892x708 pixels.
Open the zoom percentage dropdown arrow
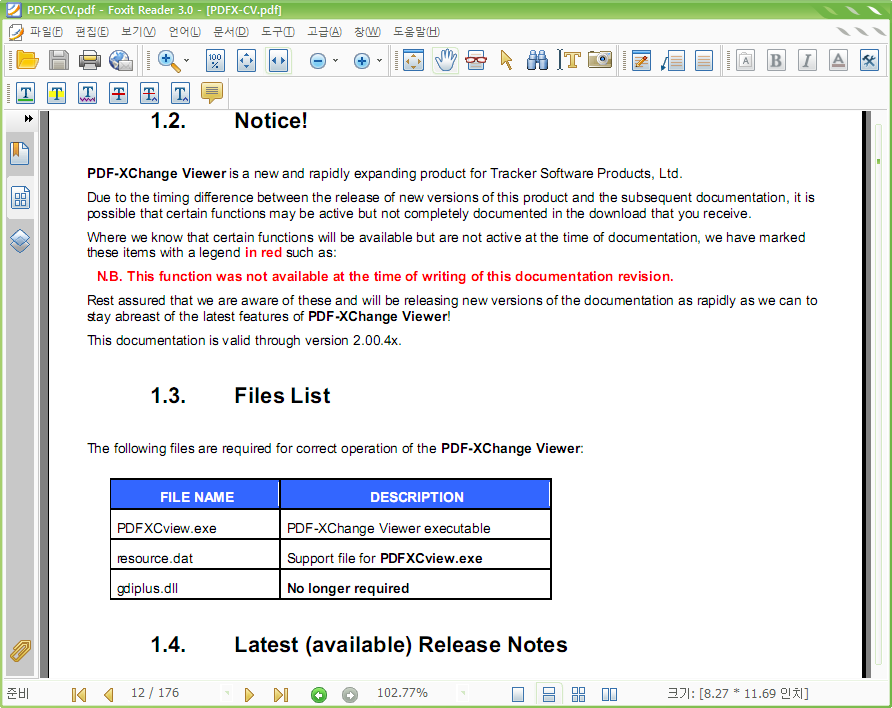click(x=463, y=693)
